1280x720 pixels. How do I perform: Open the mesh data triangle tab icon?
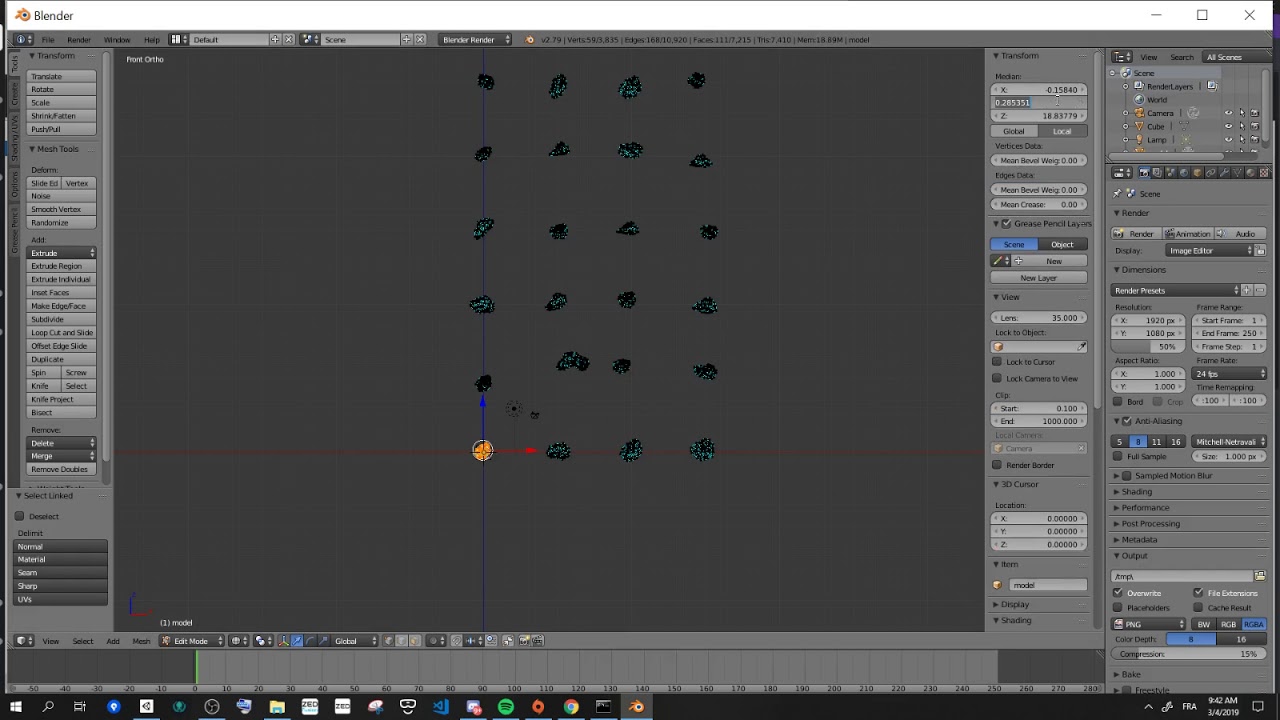1237,172
